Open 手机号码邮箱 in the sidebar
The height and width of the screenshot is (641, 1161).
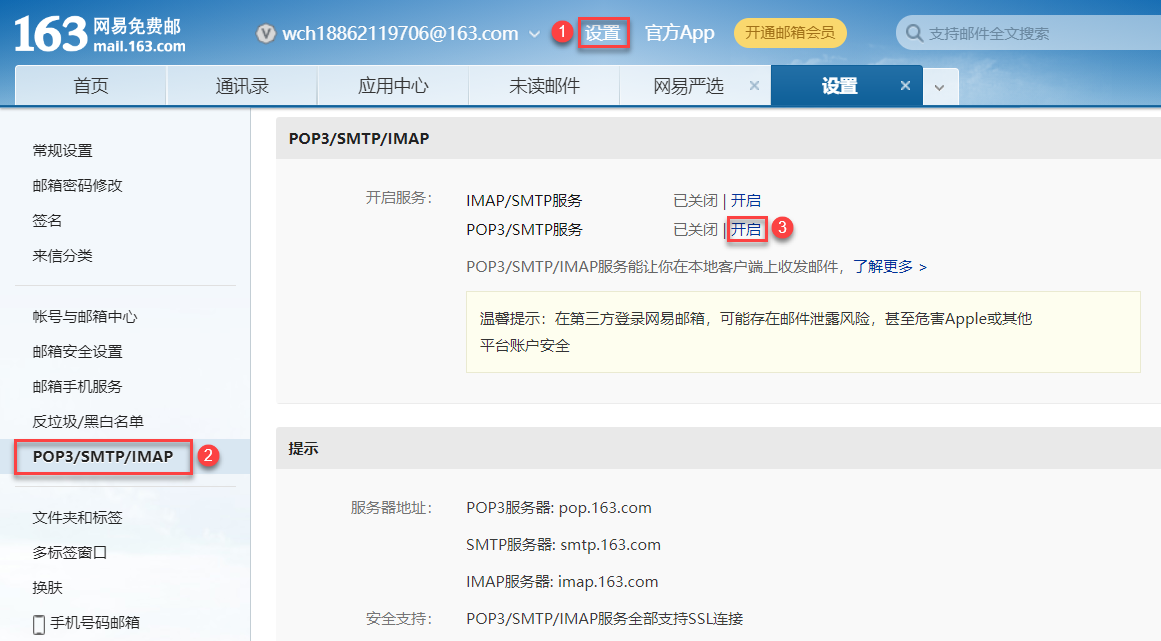(x=95, y=622)
